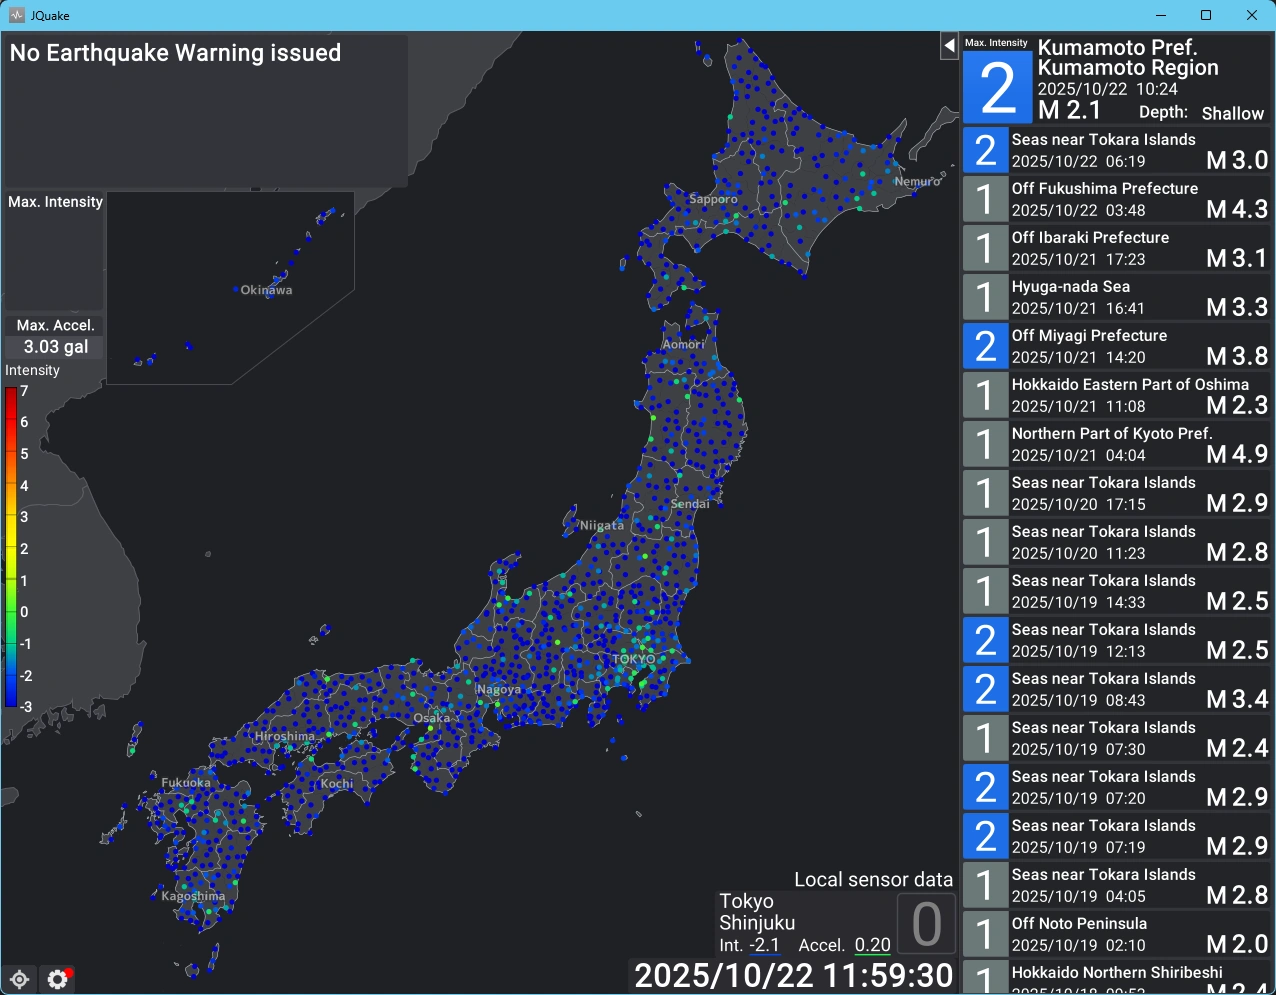
Task: Click the intensity 1 badge for Off Fukushima
Action: 985,199
